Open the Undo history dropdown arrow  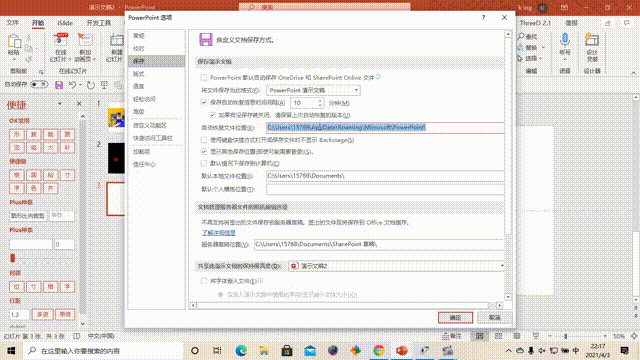[x=80, y=85]
